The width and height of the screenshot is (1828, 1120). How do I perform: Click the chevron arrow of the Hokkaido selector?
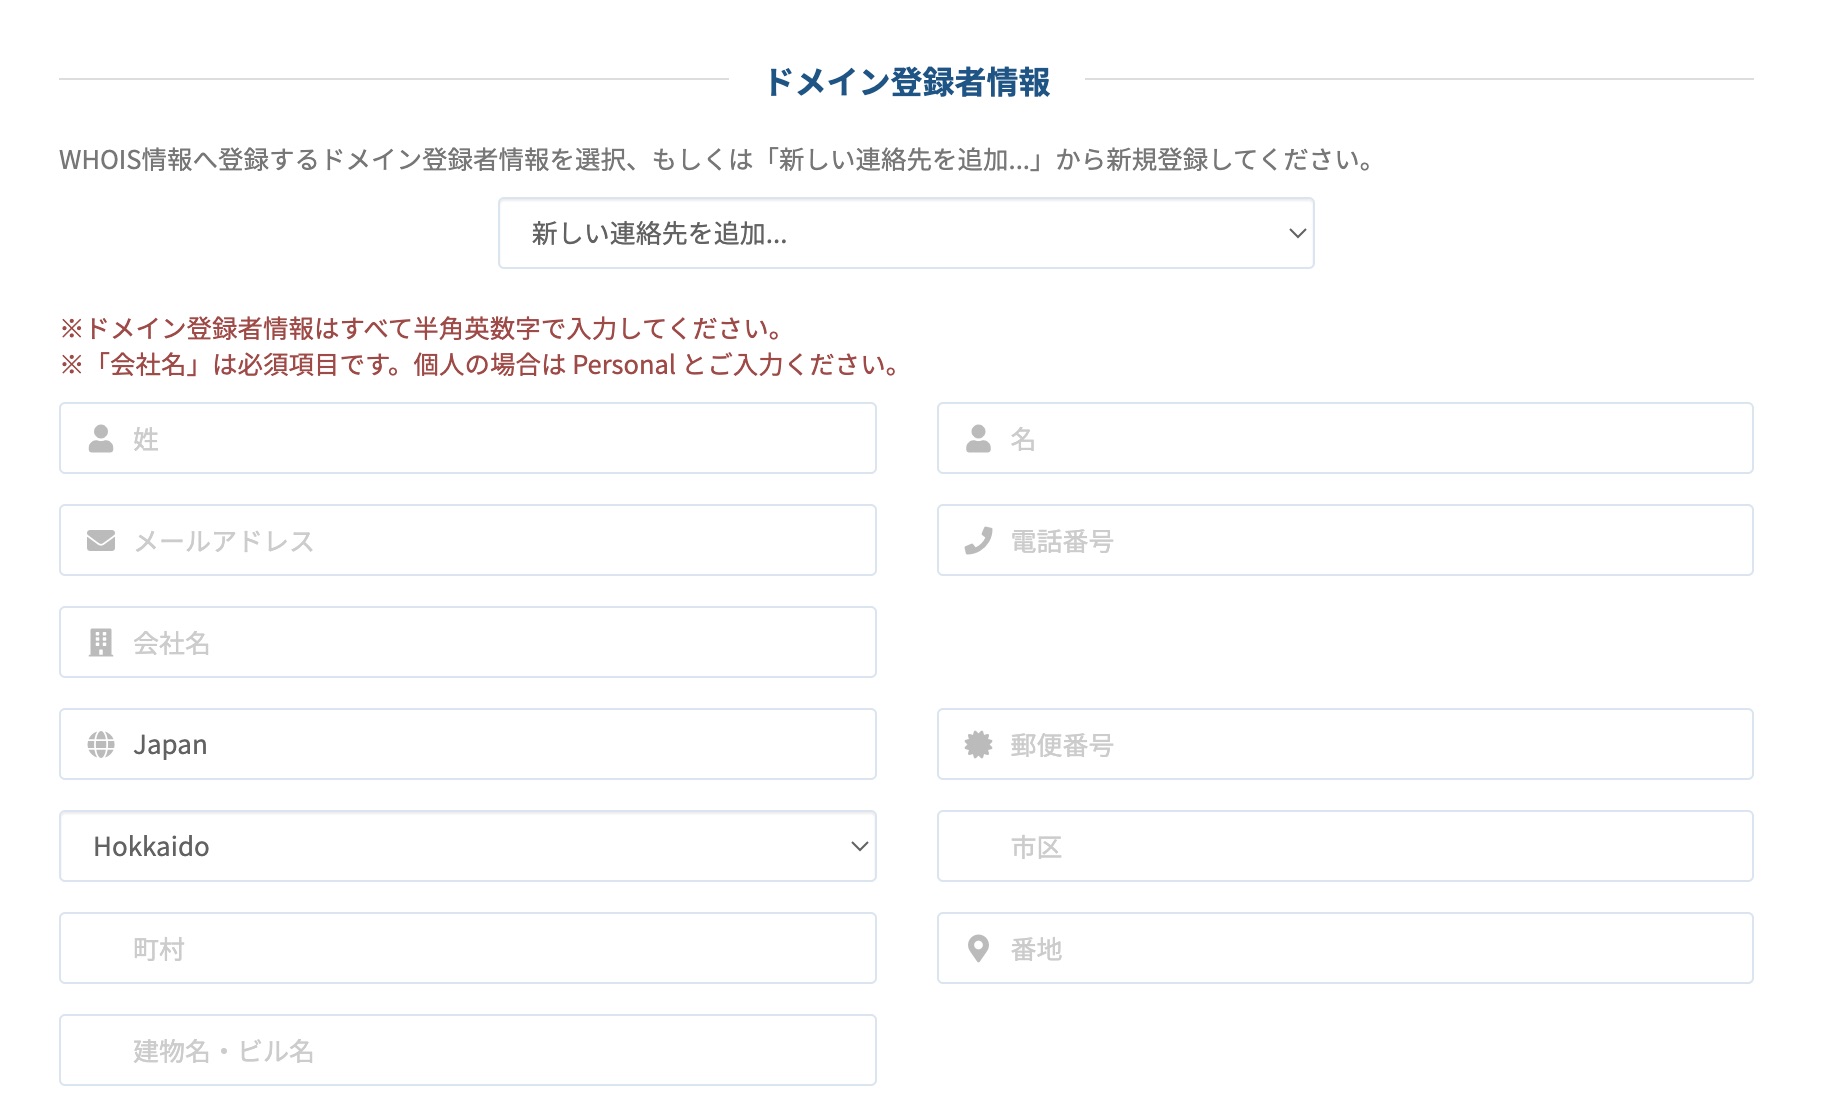[x=859, y=846]
